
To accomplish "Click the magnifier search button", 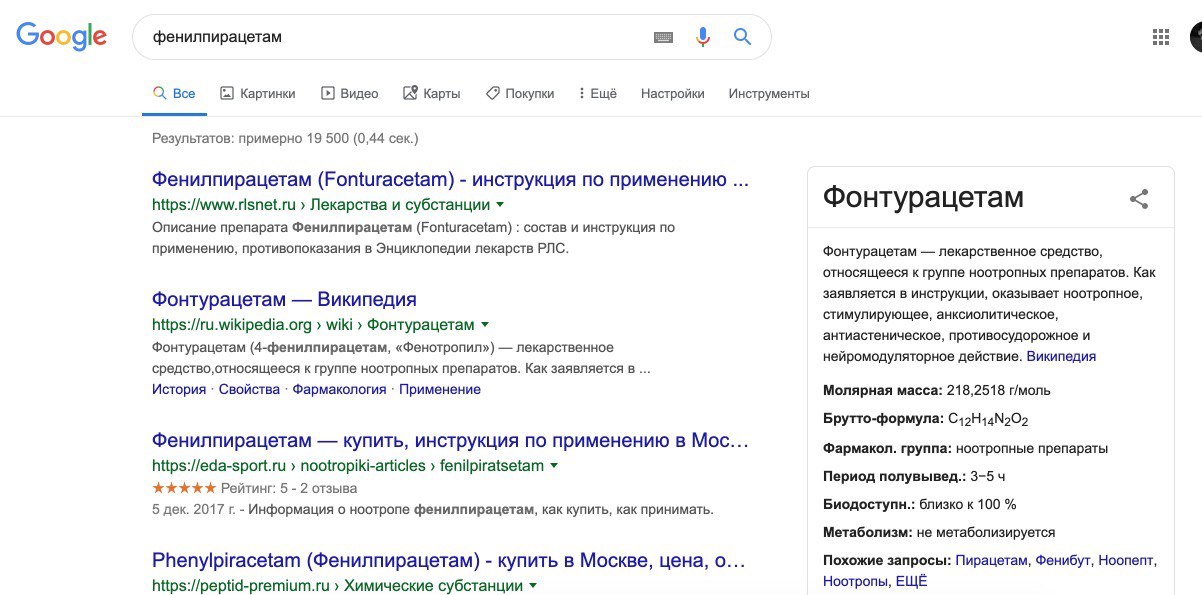I will (742, 37).
